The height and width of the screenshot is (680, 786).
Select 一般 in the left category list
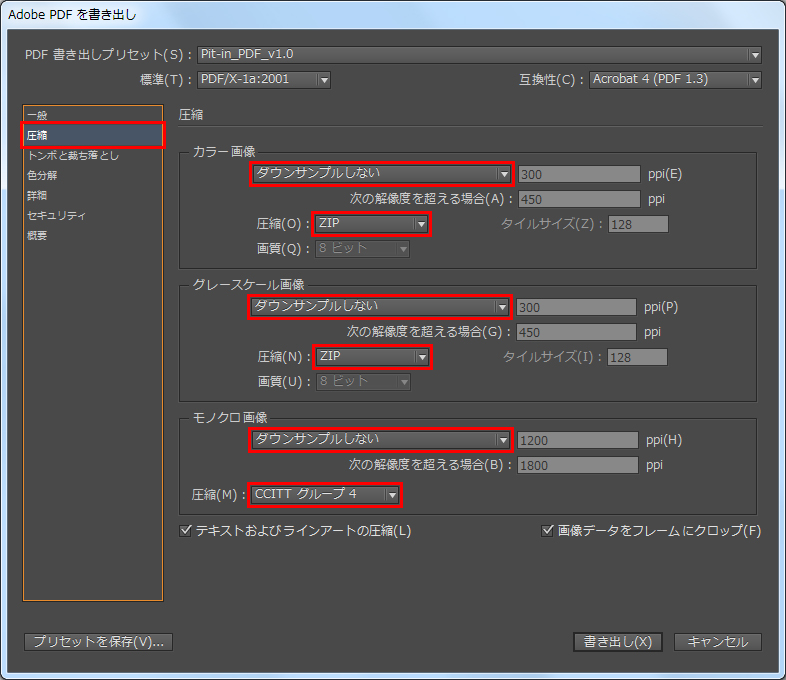point(37,115)
